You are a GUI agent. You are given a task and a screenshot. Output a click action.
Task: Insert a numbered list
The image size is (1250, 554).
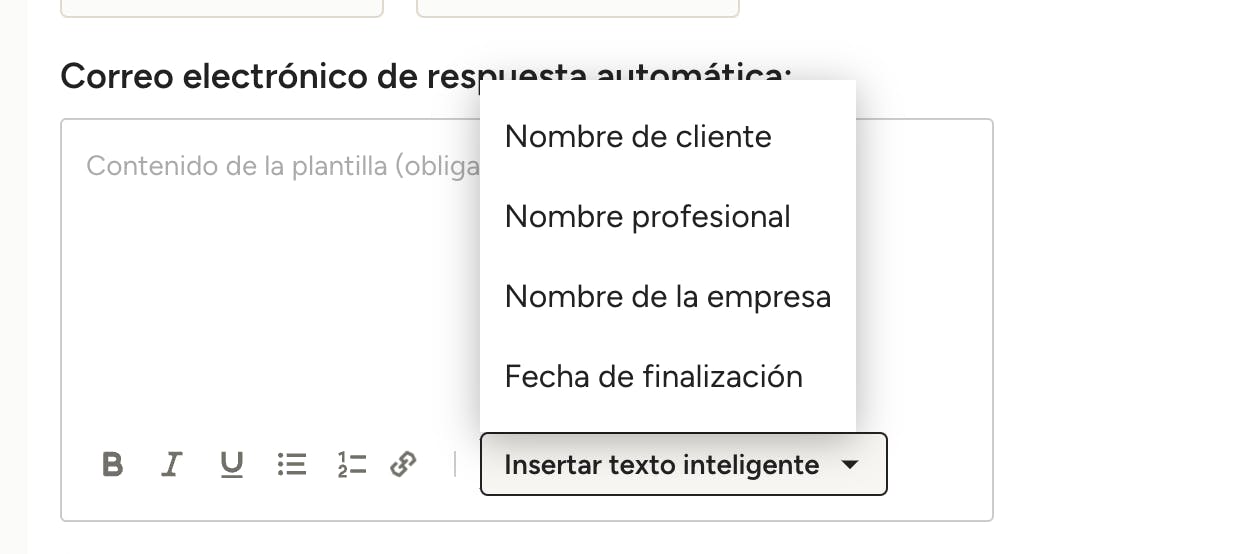(352, 464)
